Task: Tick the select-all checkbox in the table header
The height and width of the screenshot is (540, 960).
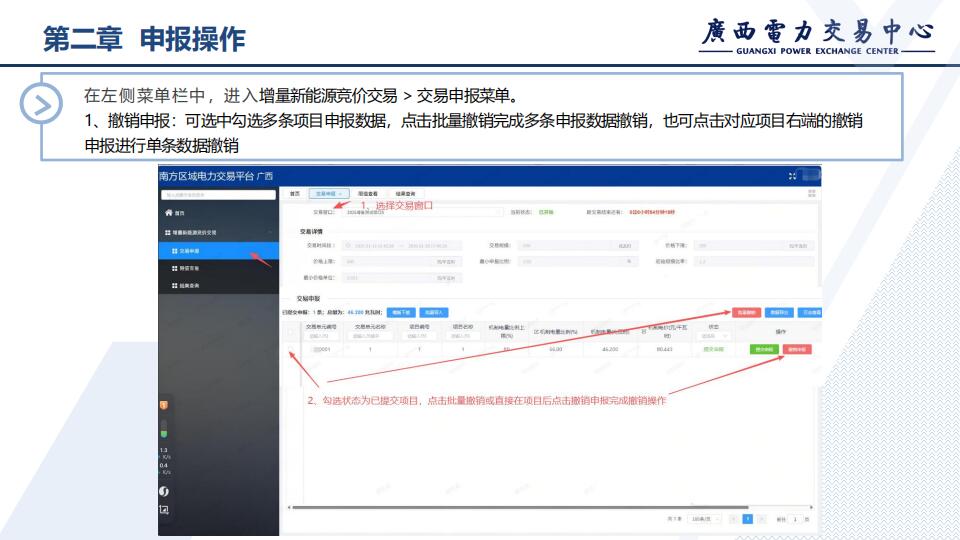Action: tap(293, 330)
